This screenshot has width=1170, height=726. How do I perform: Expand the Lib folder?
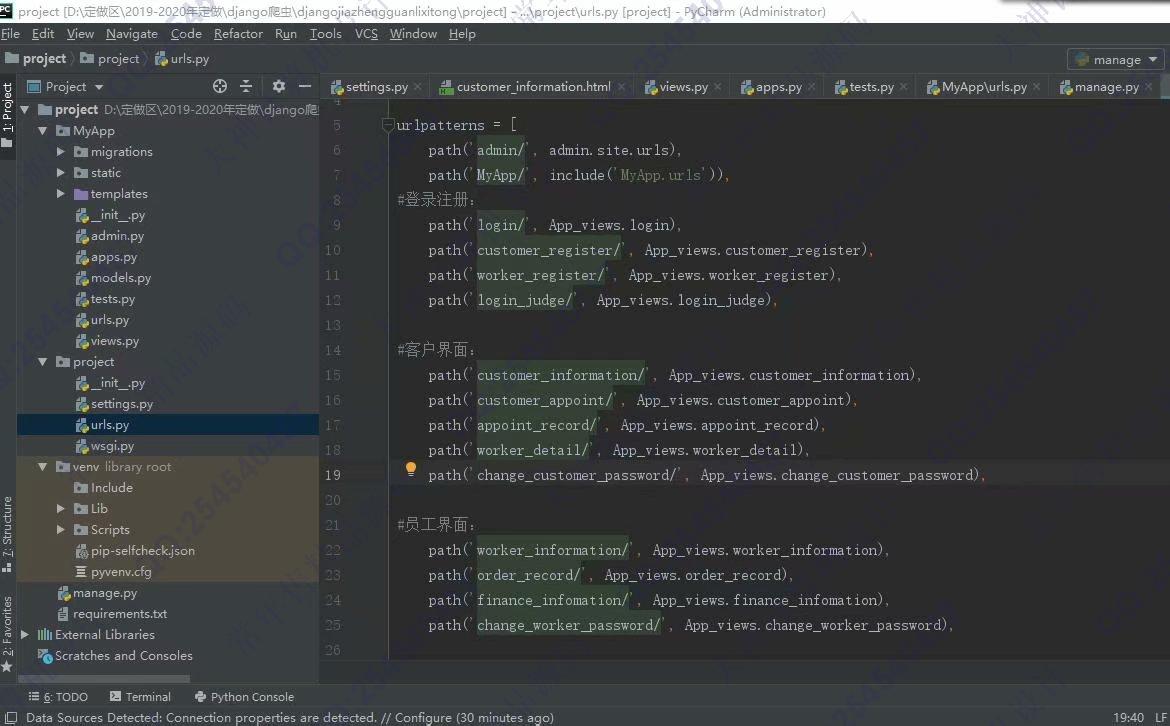pos(60,508)
